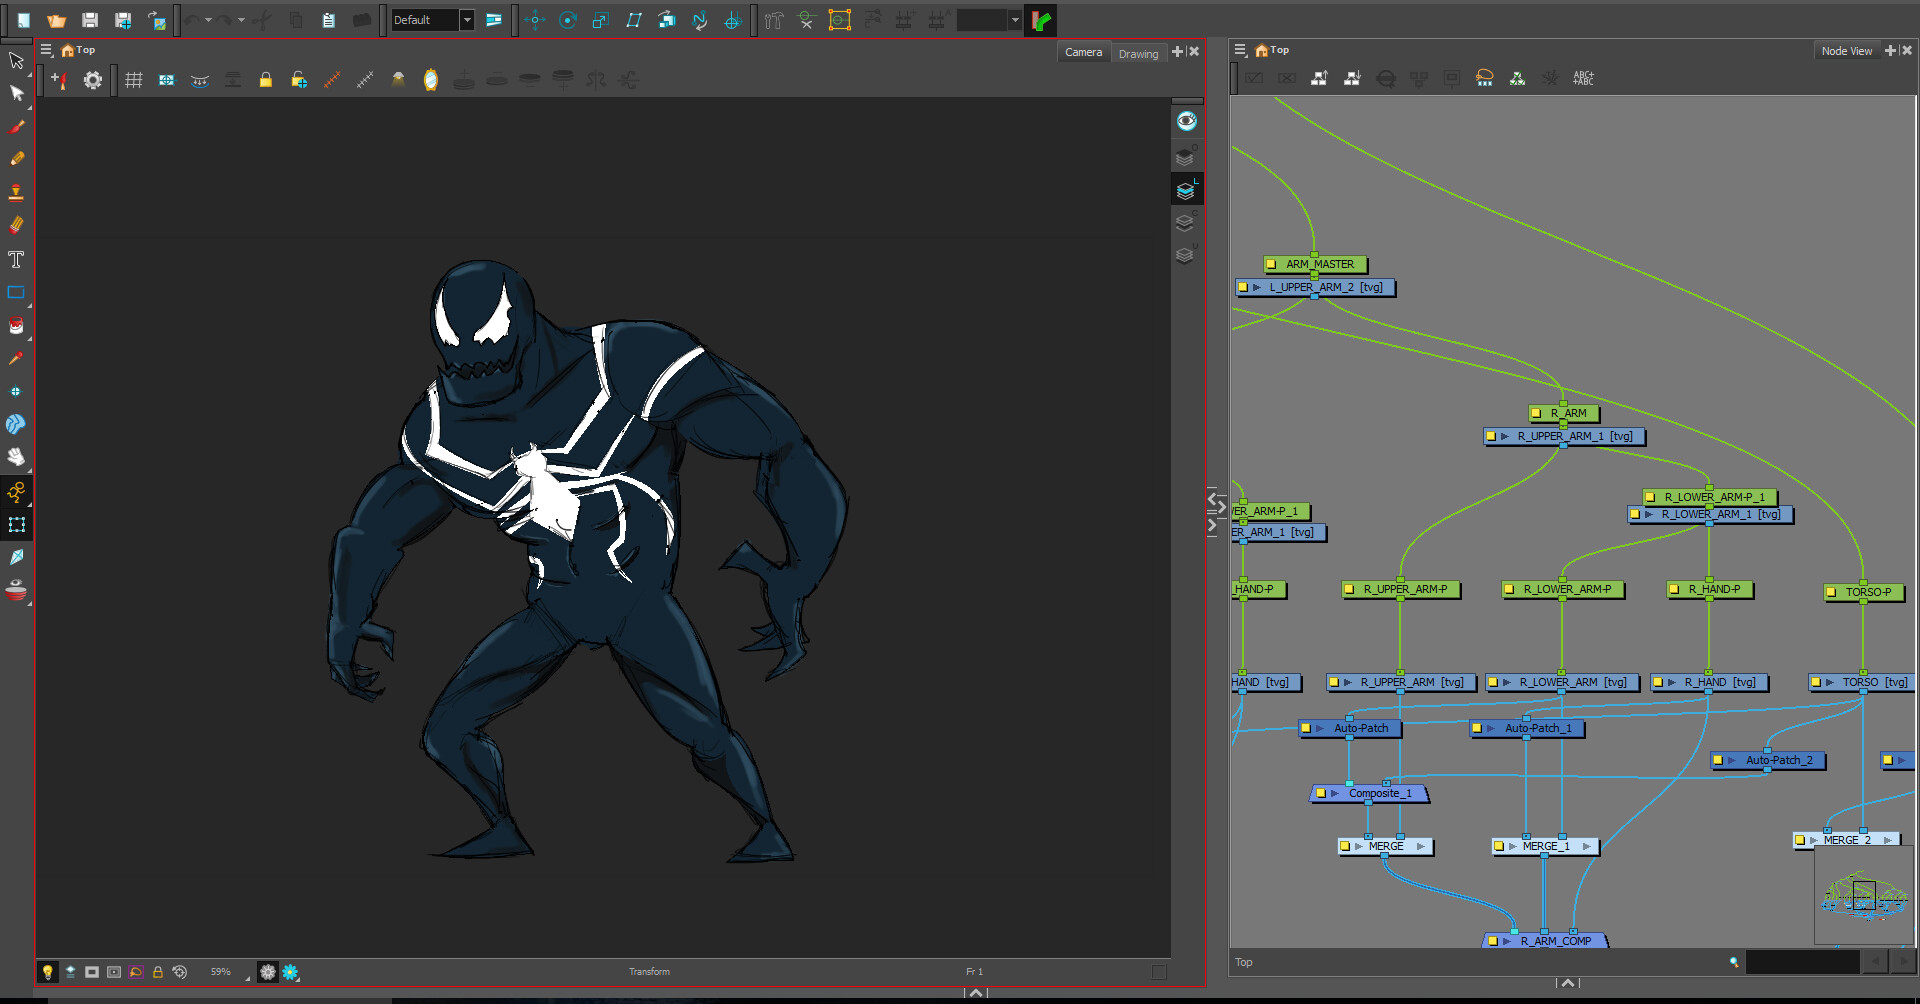The image size is (1920, 1004).
Task: Select the Stamp tool
Action: [16, 192]
